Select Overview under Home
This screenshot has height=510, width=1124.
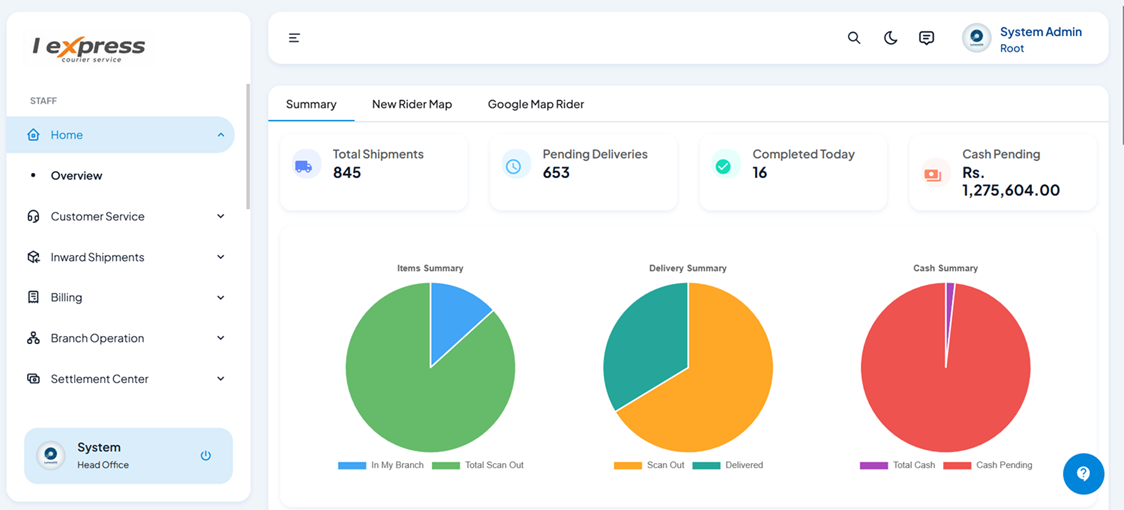(x=77, y=176)
